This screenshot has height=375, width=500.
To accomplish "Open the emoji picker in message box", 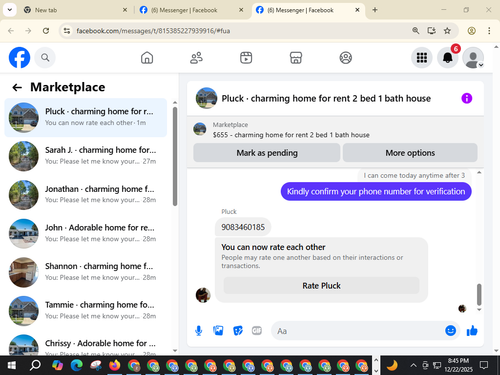I will point(450,330).
